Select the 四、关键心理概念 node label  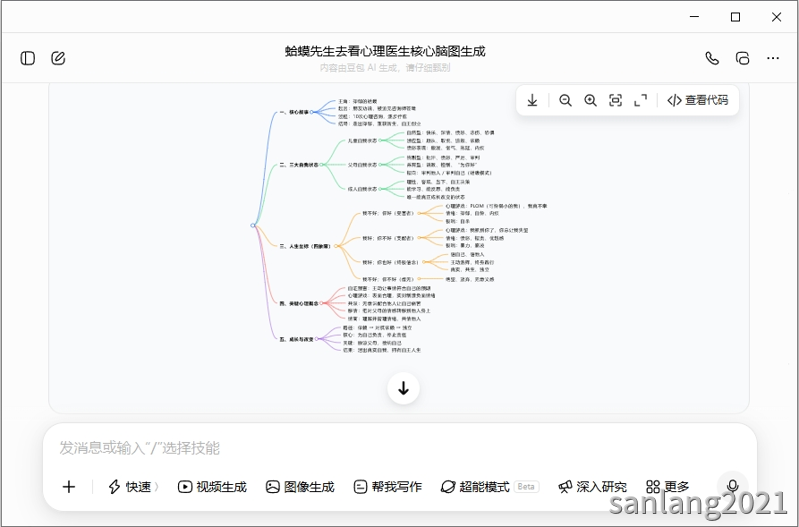299,303
